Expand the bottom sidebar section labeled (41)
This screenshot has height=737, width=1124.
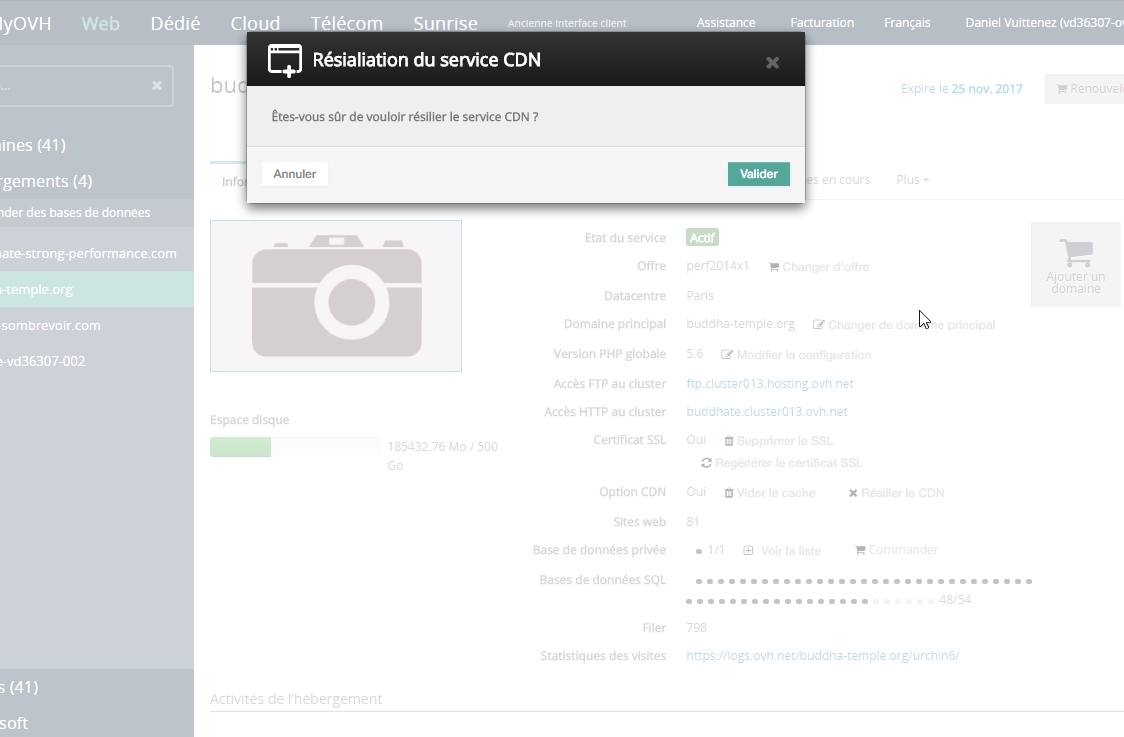pyautogui.click(x=19, y=688)
